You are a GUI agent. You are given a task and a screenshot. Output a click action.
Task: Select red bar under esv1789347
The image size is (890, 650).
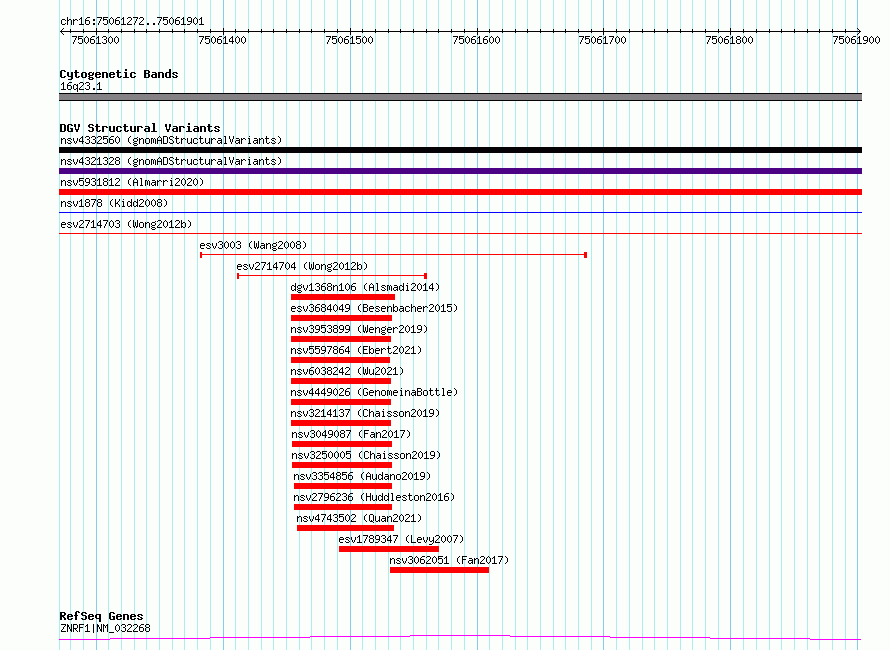pyautogui.click(x=389, y=549)
